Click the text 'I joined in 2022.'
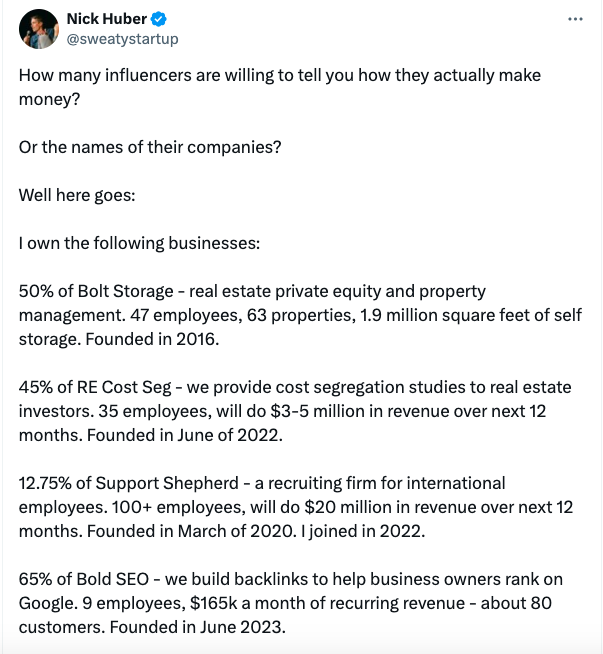The width and height of the screenshot is (603, 654). (x=363, y=531)
